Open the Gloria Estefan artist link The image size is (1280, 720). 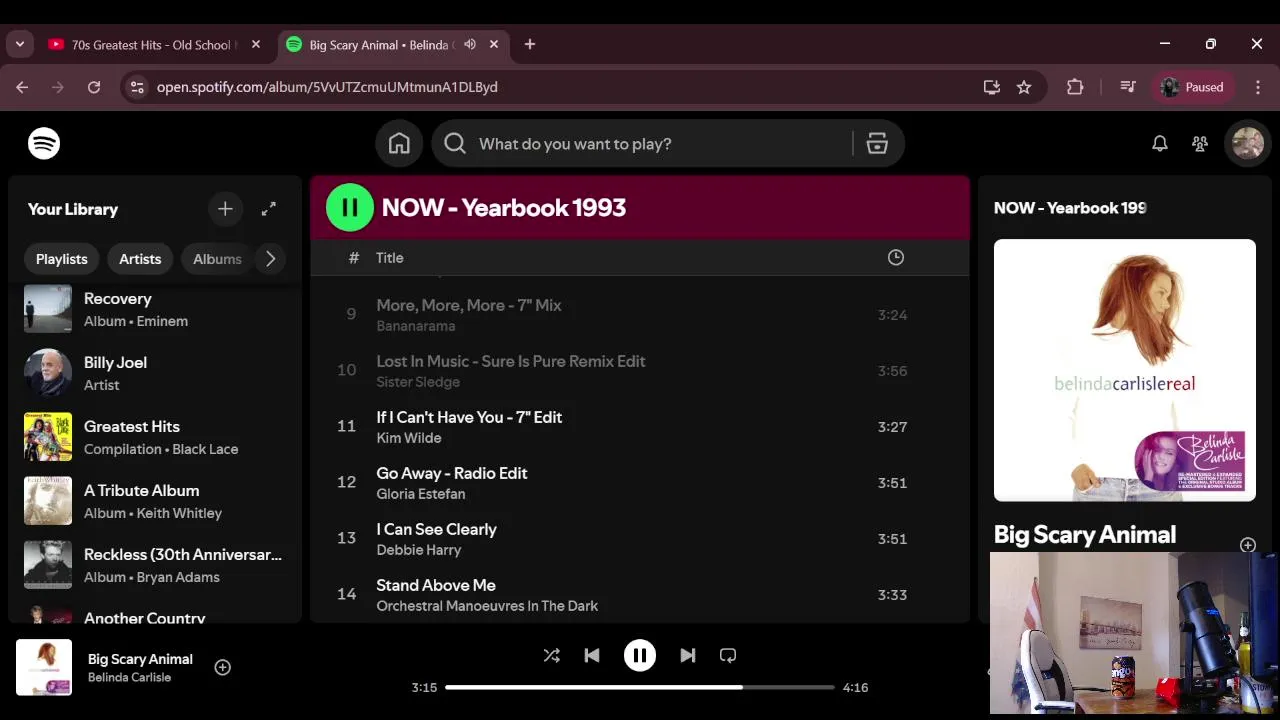[x=421, y=494]
